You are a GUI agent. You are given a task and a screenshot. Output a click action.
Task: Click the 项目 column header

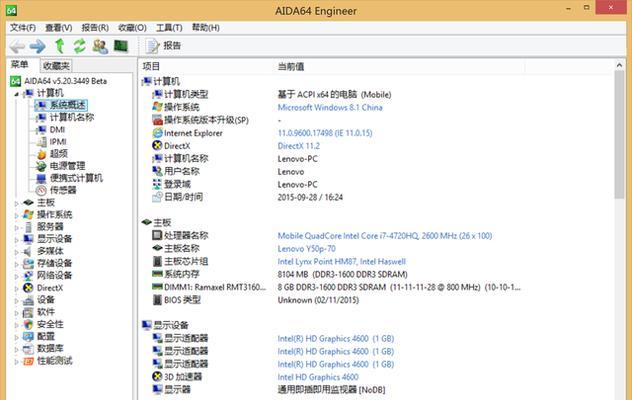point(151,66)
